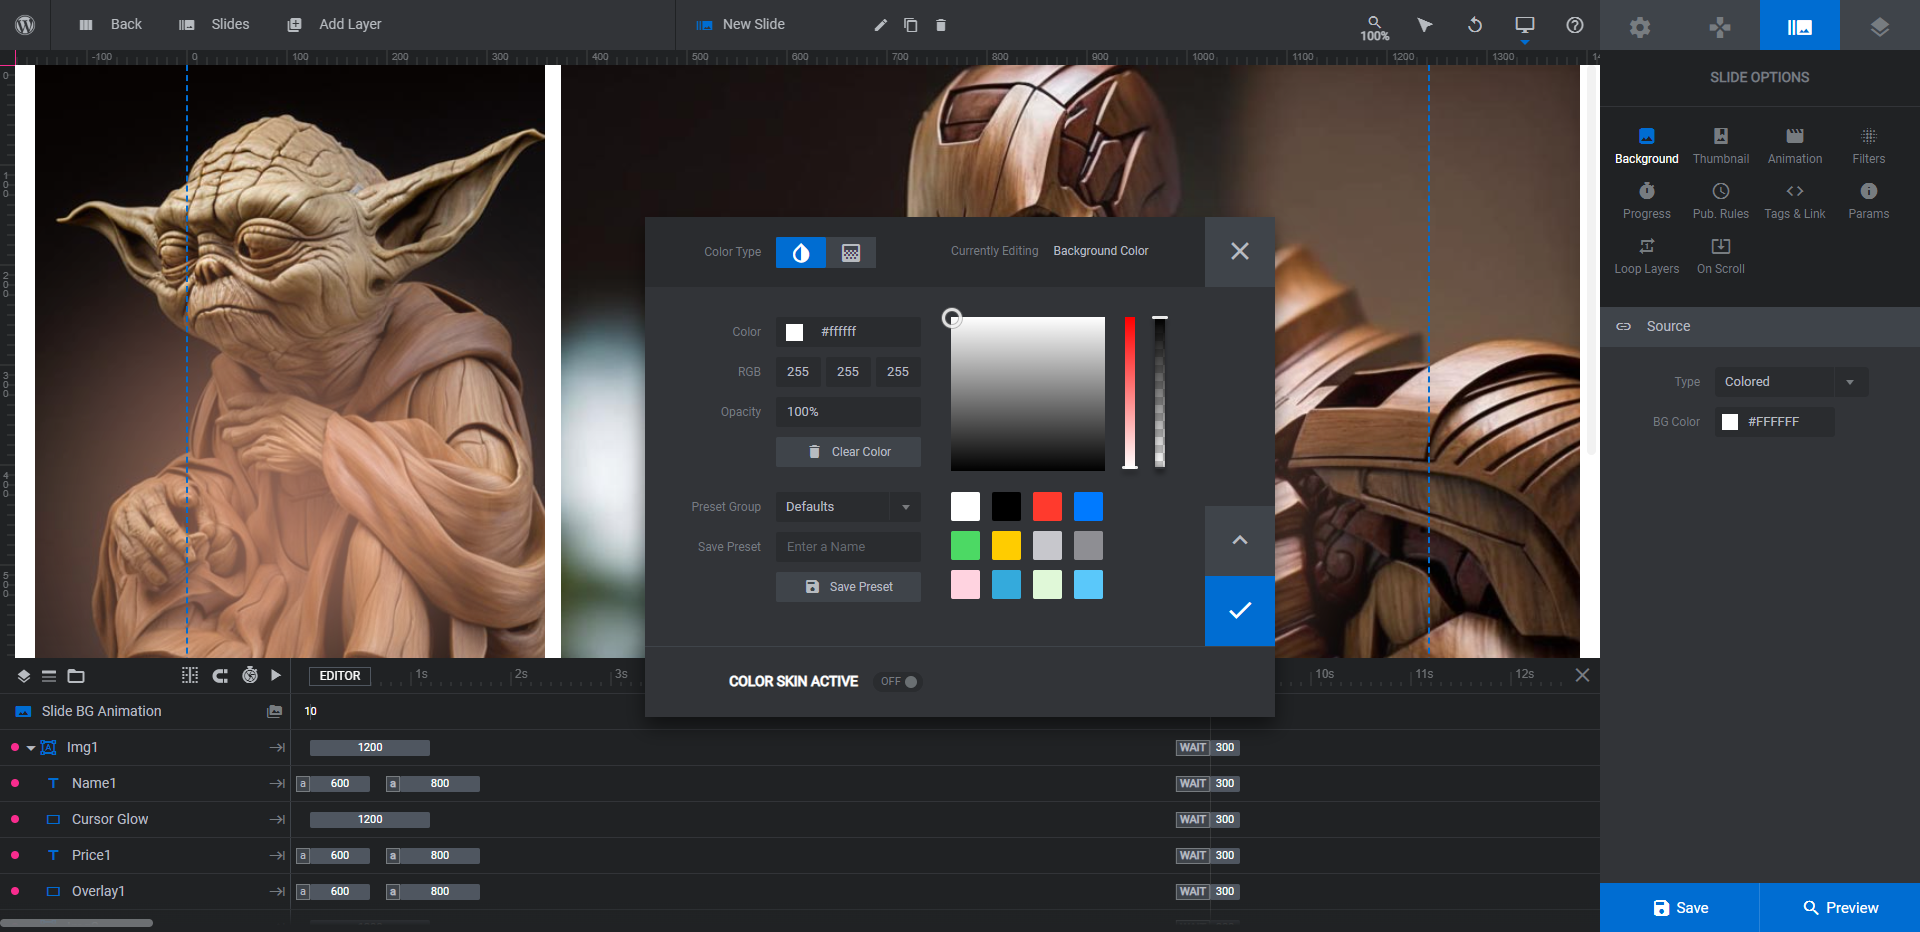Open the Params slide option
1920x932 pixels.
(1869, 201)
